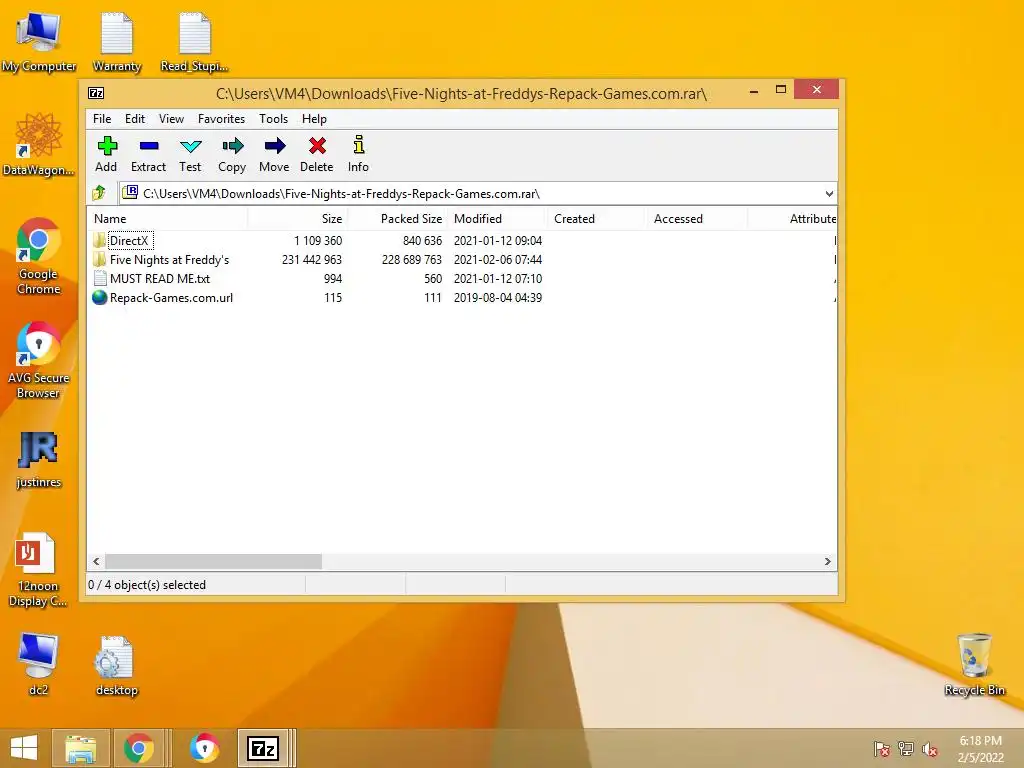The height and width of the screenshot is (768, 1024).
Task: Open File Explorer from the taskbar
Action: (80, 748)
